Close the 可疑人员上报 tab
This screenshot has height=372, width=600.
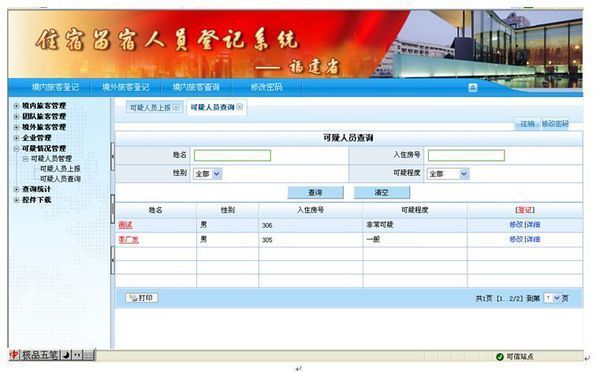click(176, 107)
